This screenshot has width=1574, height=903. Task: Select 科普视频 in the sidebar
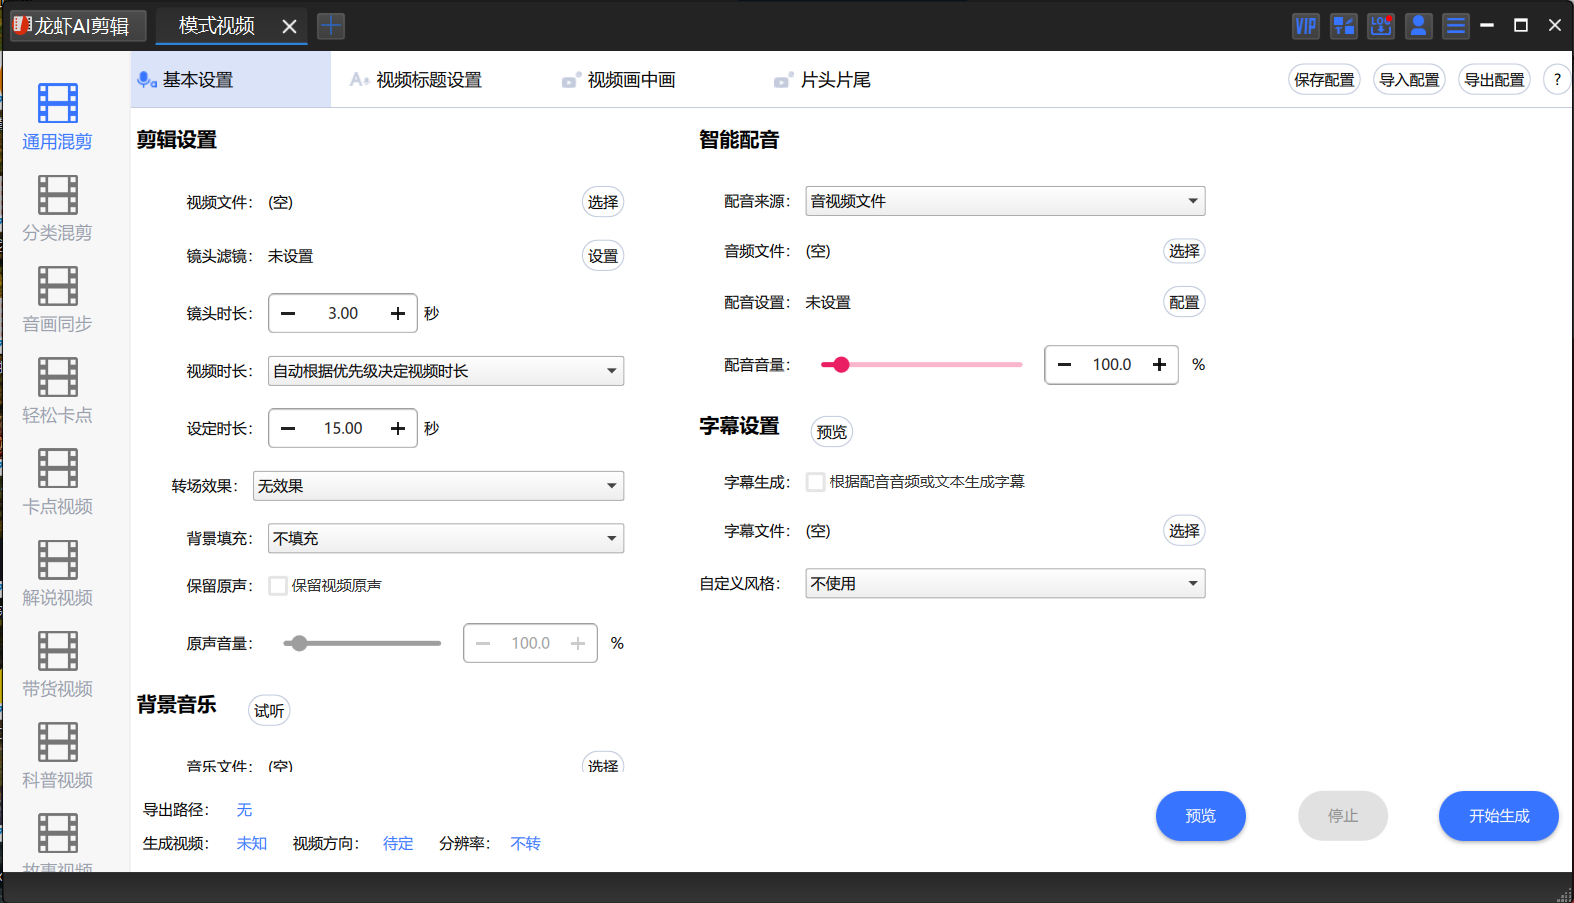coord(57,755)
